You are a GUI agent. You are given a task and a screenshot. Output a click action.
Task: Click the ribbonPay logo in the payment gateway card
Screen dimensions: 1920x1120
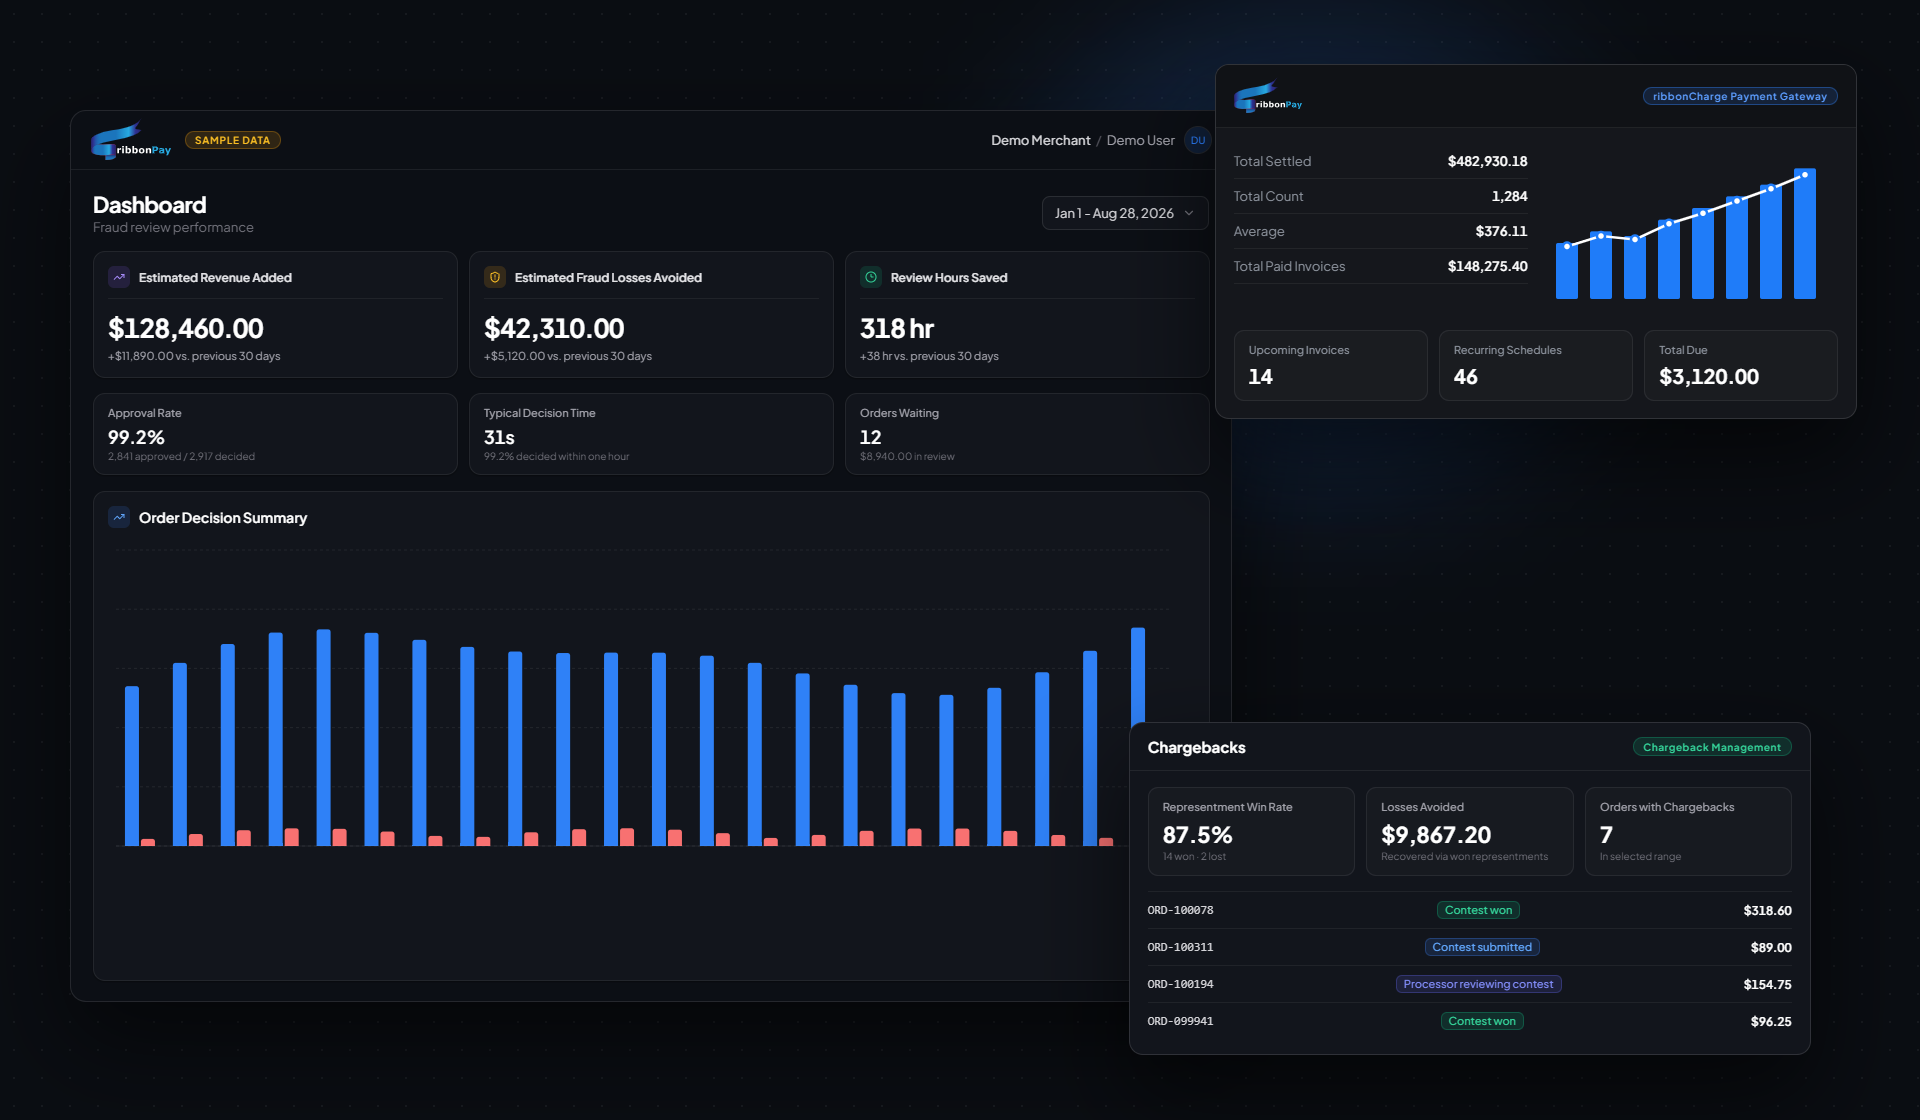click(x=1268, y=97)
